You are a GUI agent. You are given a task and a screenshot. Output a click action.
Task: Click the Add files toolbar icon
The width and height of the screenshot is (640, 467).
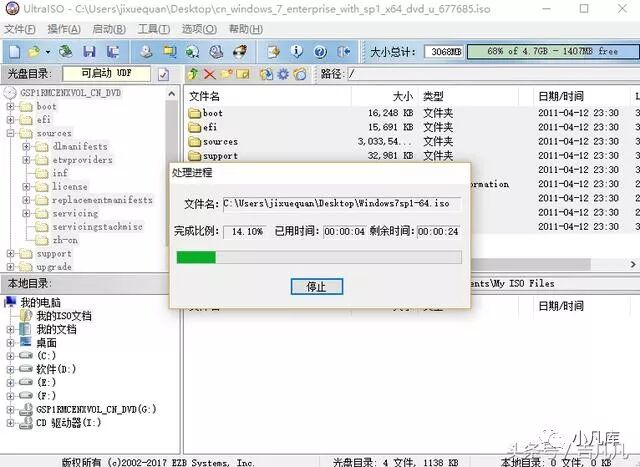[x=273, y=52]
